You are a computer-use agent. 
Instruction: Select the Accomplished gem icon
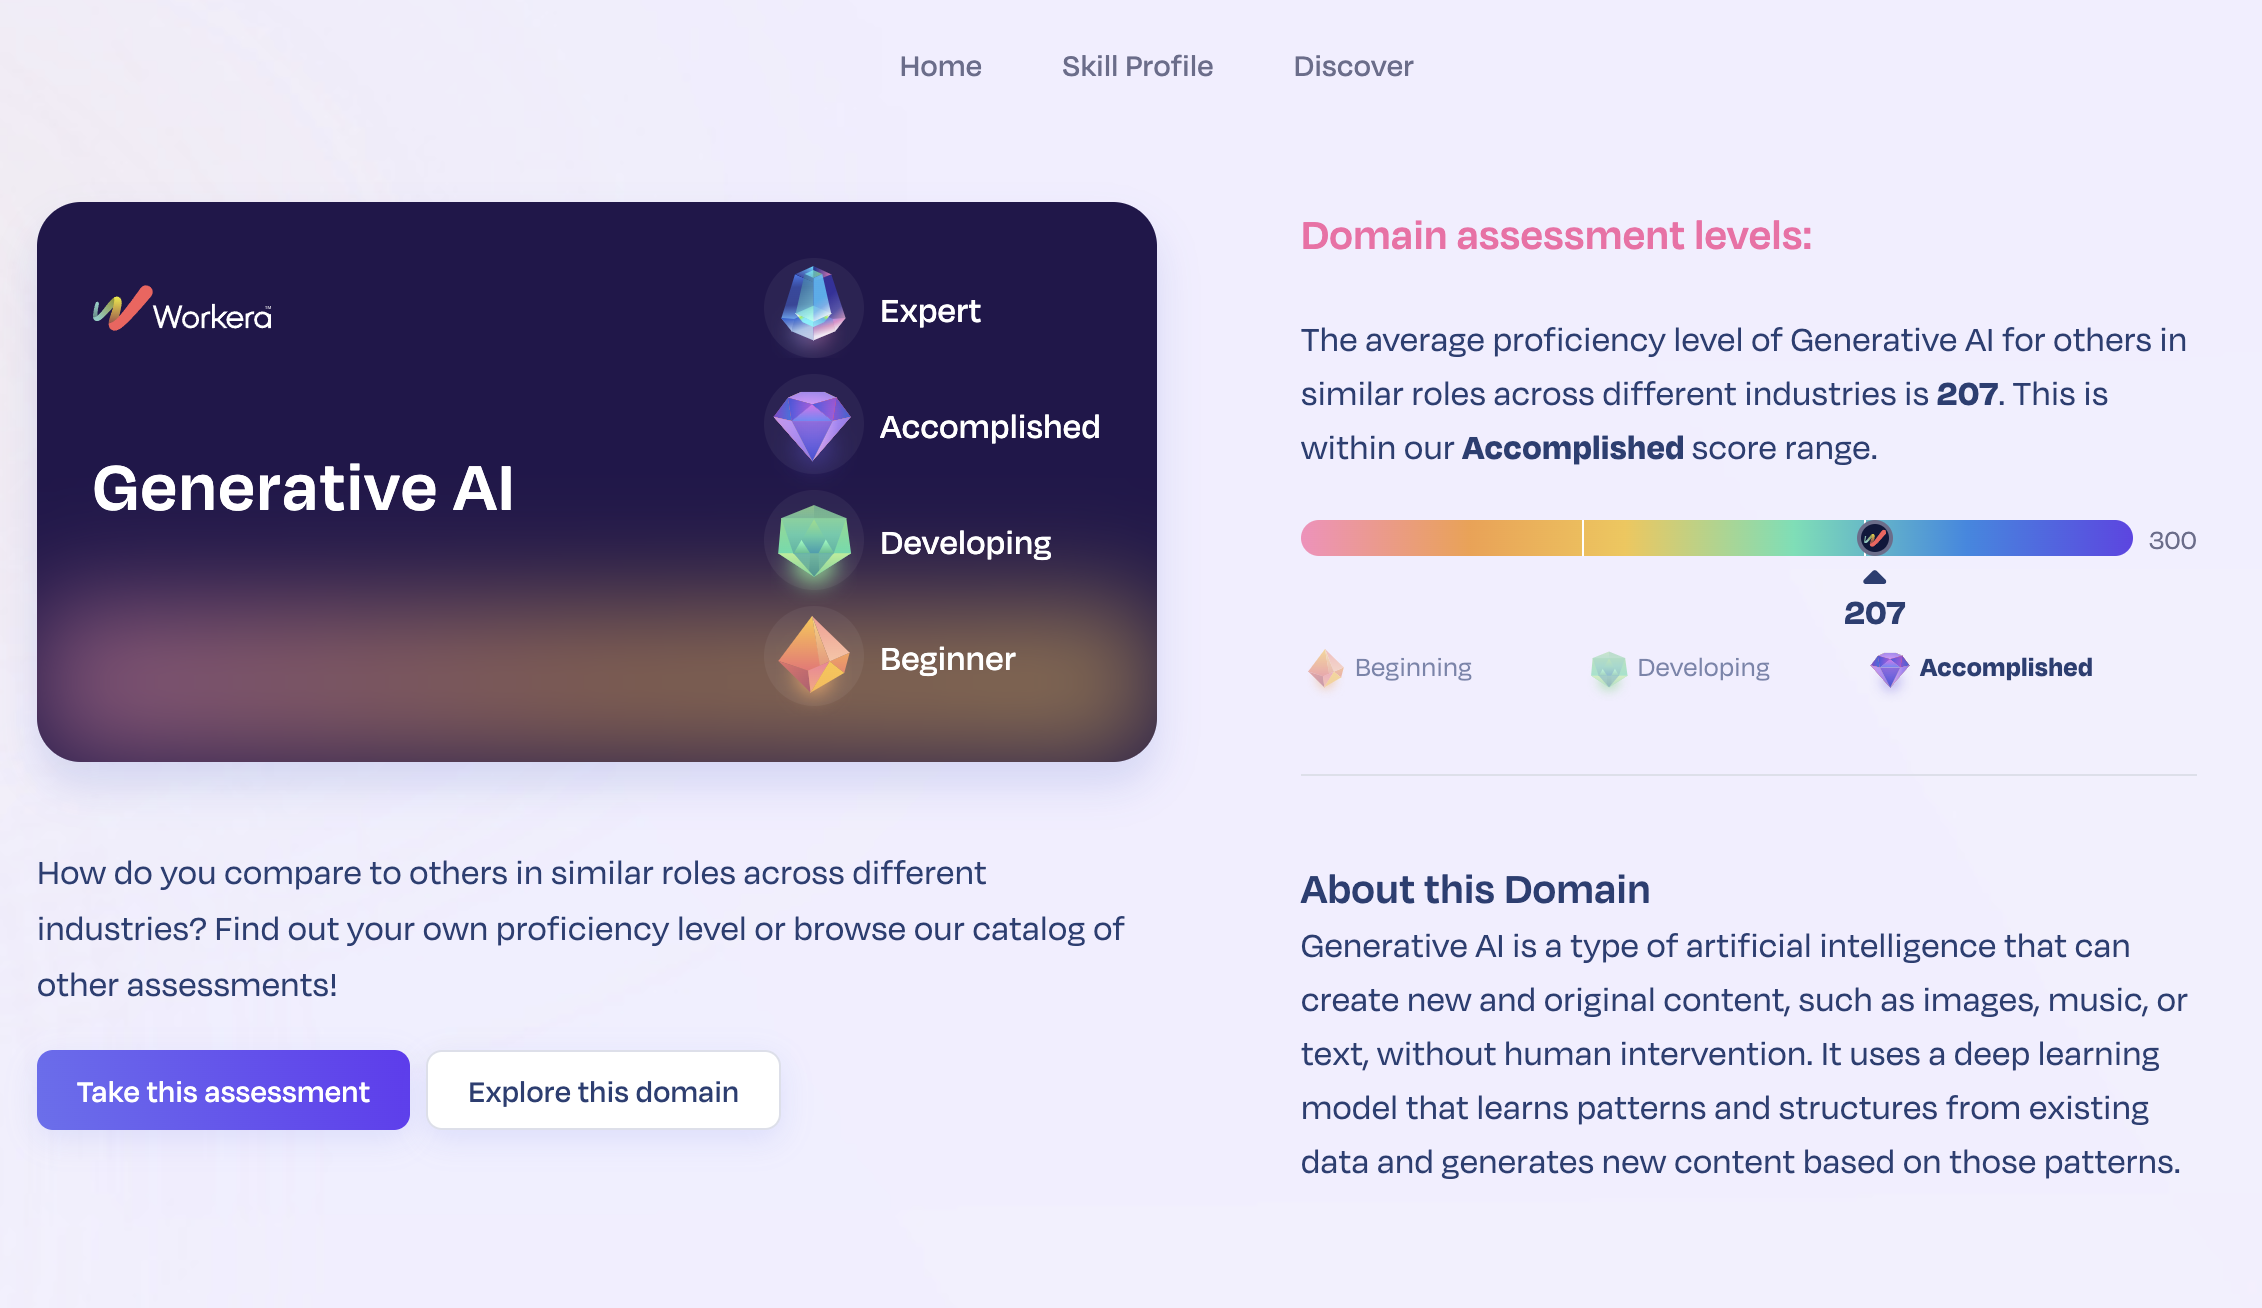(x=813, y=425)
